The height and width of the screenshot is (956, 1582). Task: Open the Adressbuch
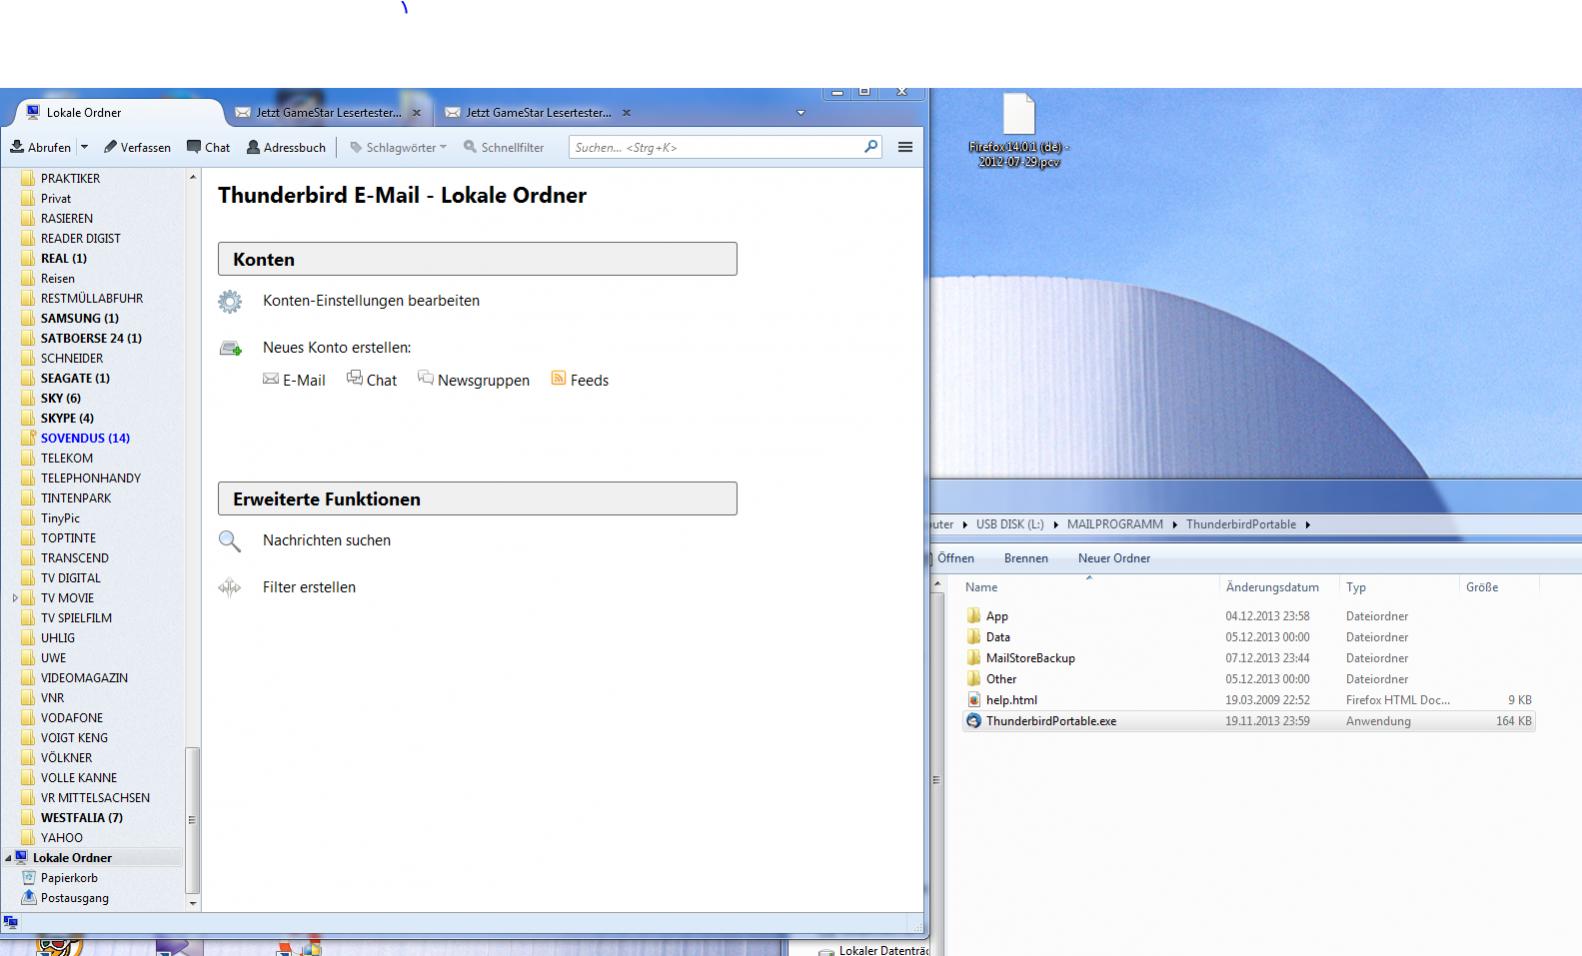[x=286, y=147]
